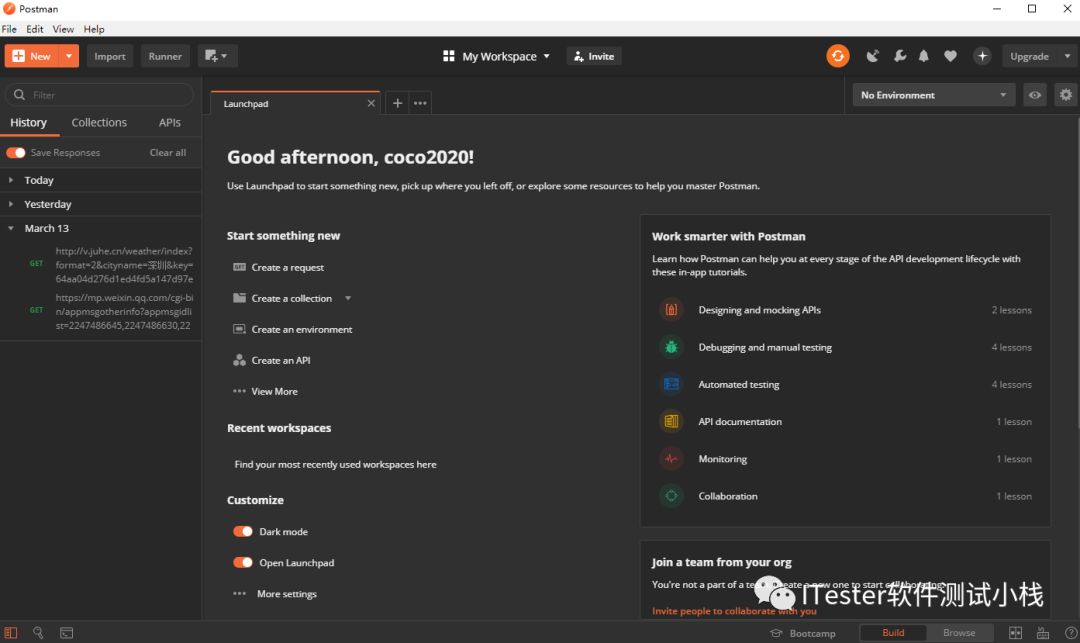Viewport: 1080px width, 643px height.
Task: Open the Help menu
Action: pos(94,29)
